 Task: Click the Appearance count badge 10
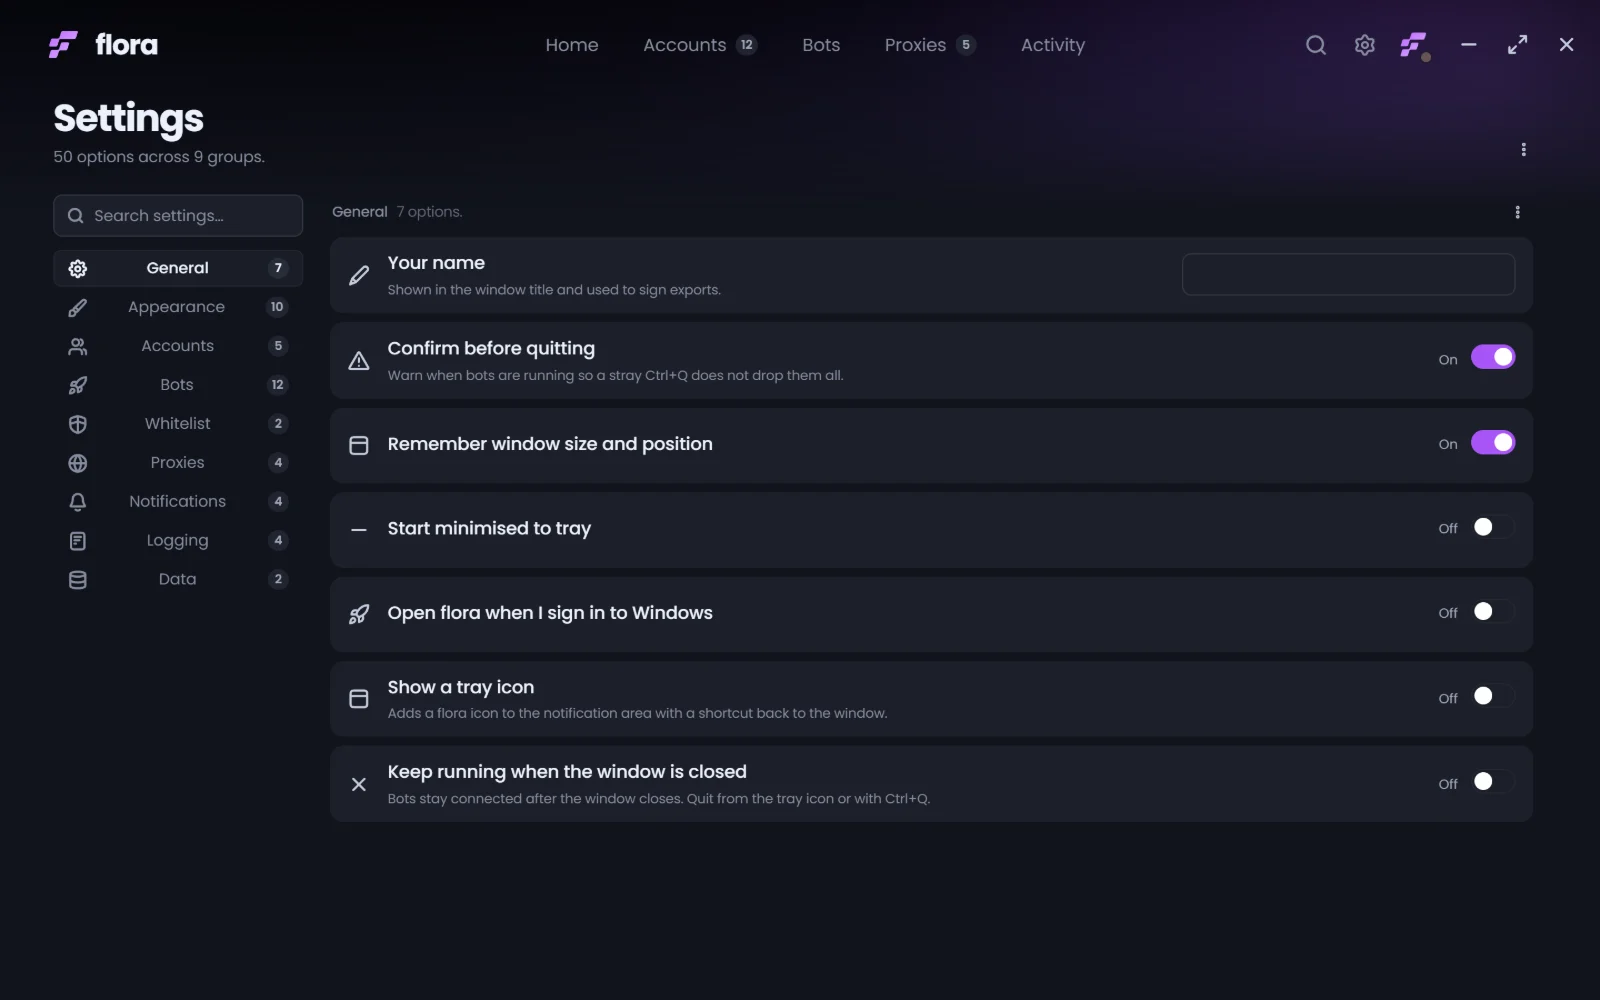click(278, 307)
